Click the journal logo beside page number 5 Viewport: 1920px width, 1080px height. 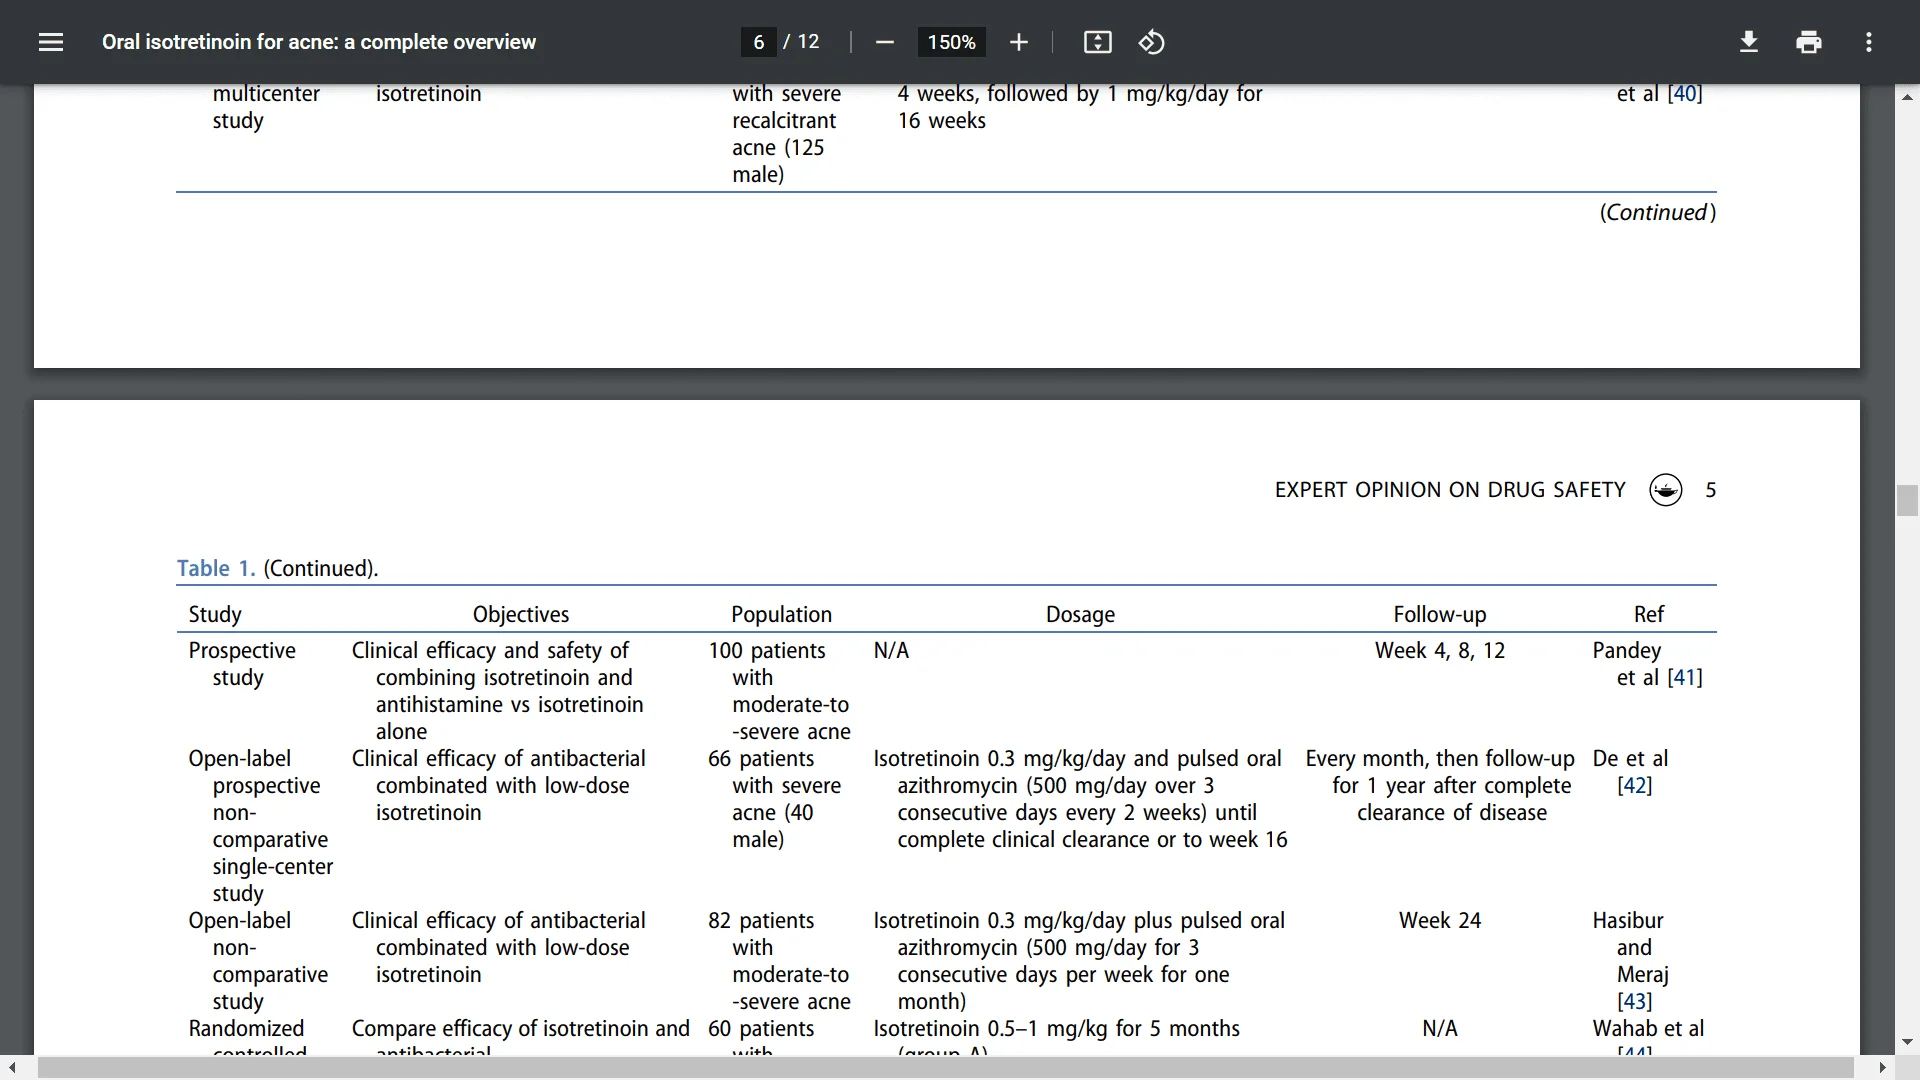click(1665, 490)
